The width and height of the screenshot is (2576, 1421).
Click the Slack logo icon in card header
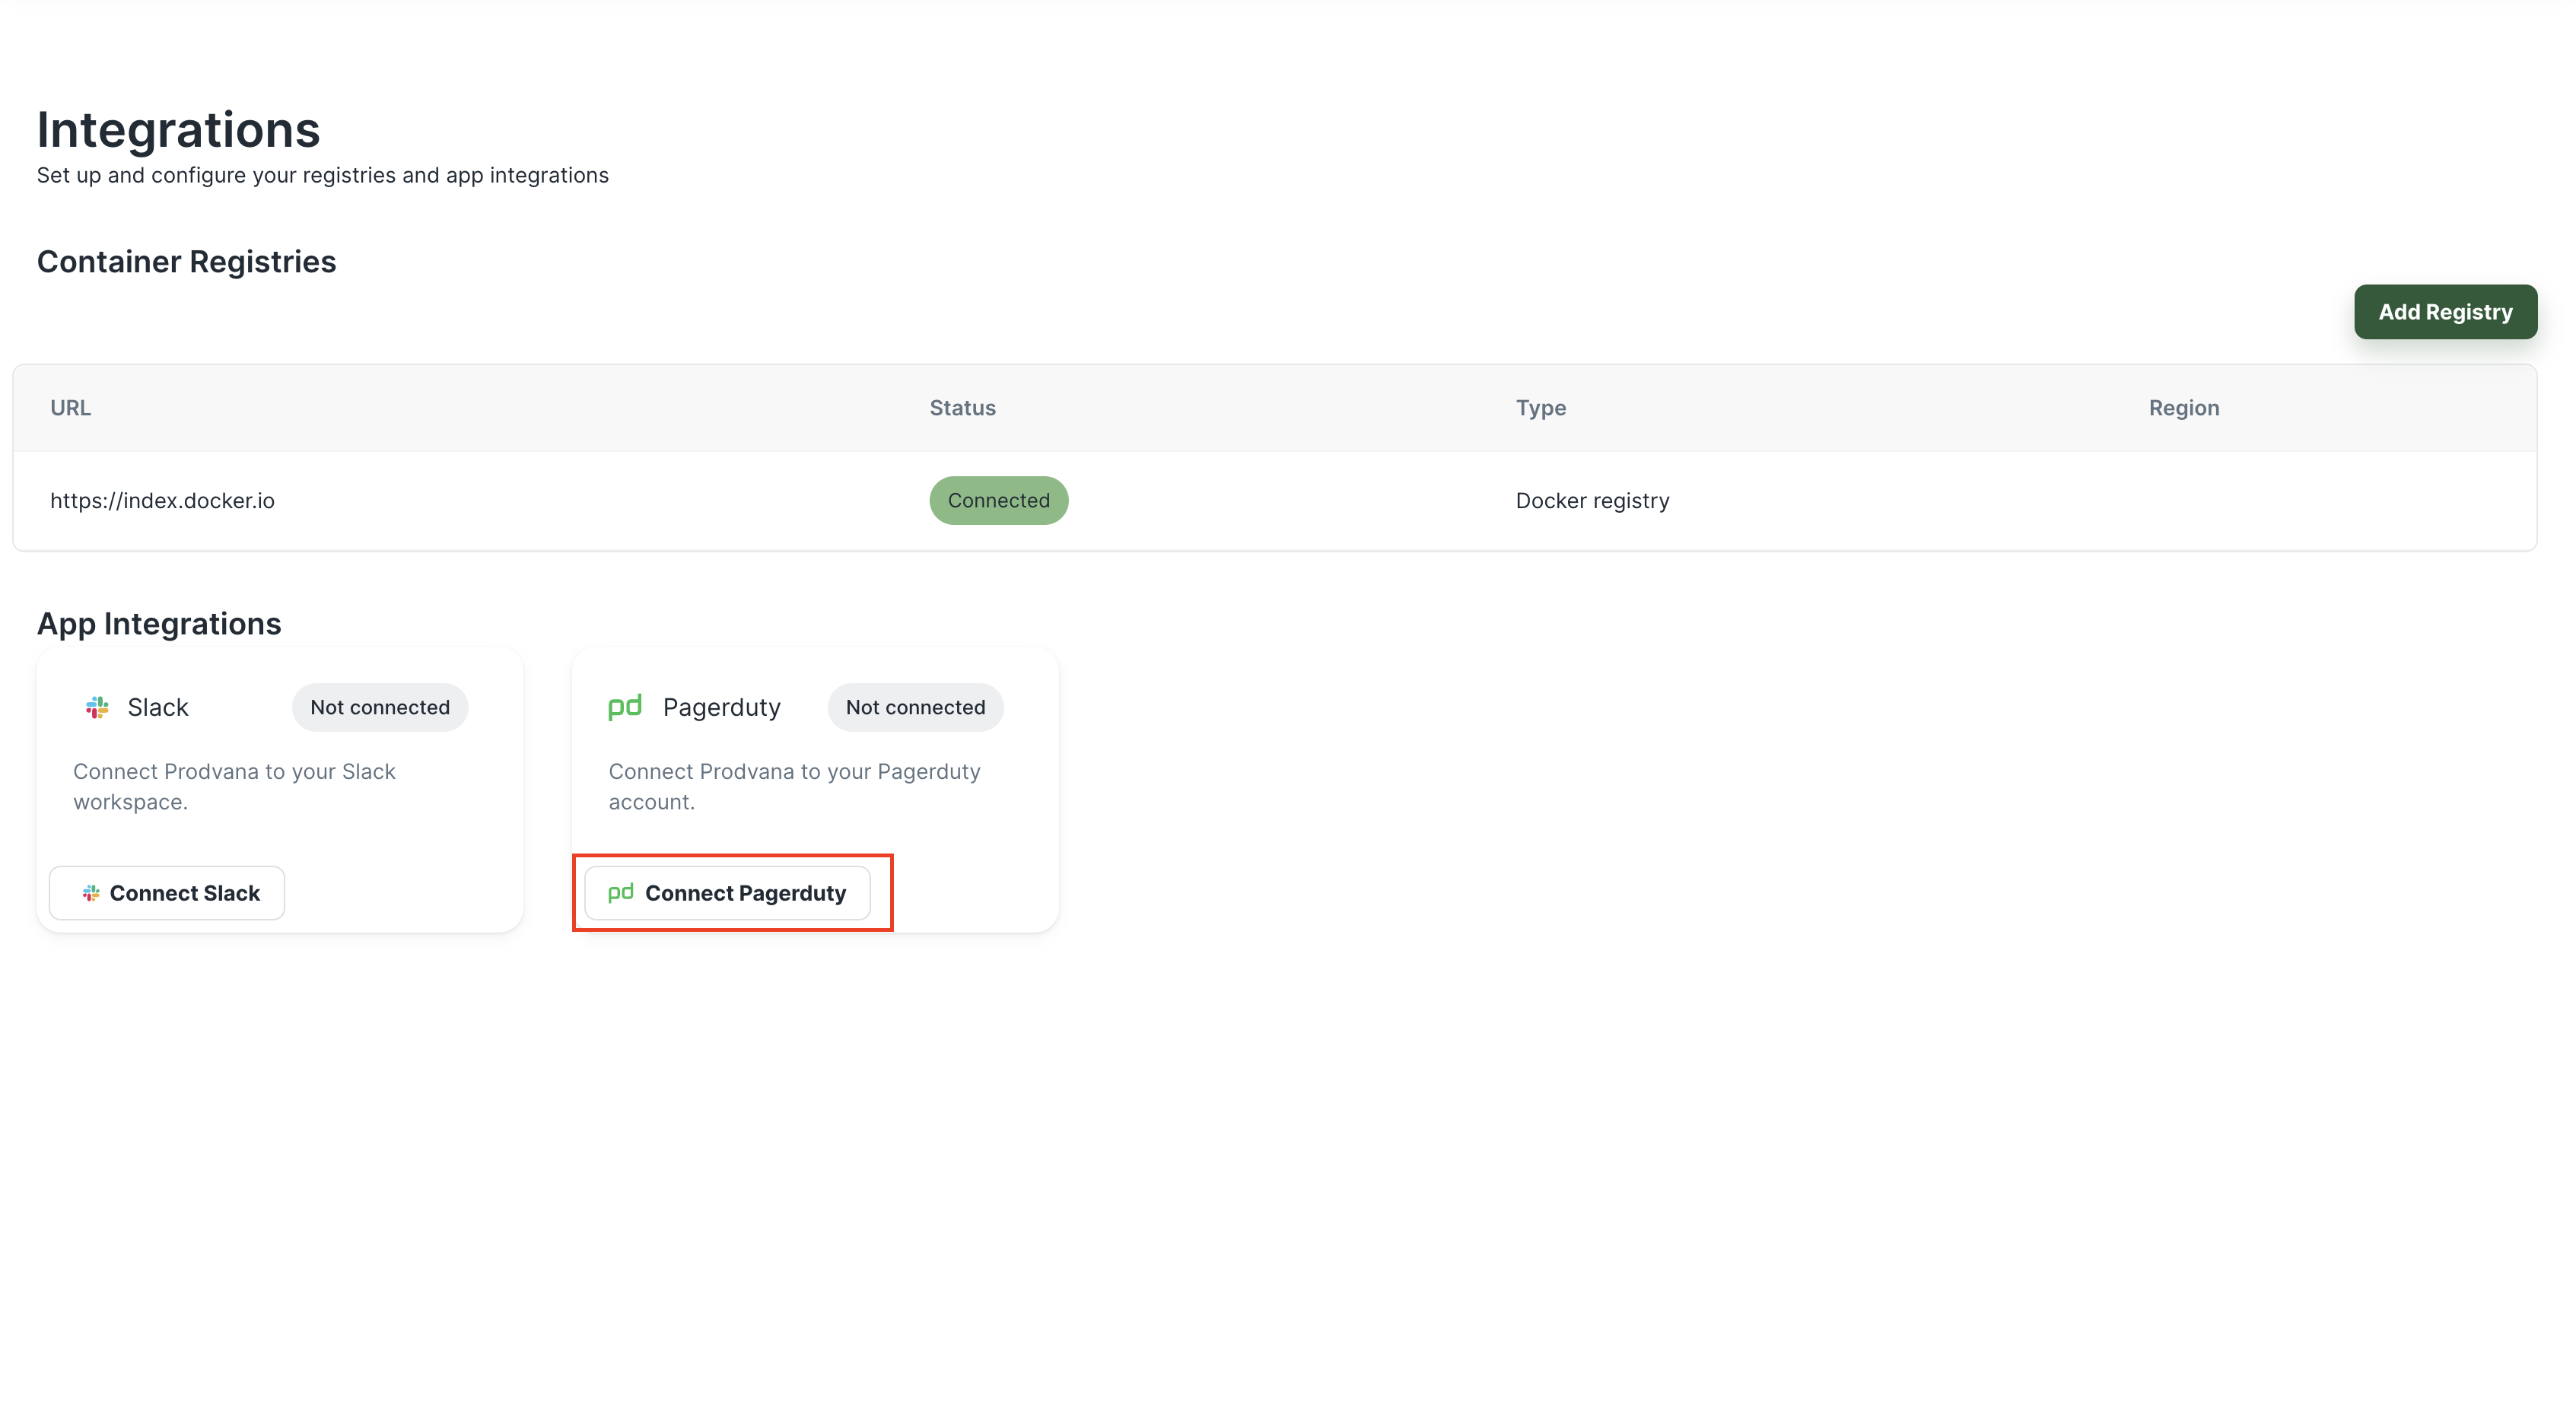click(x=97, y=707)
